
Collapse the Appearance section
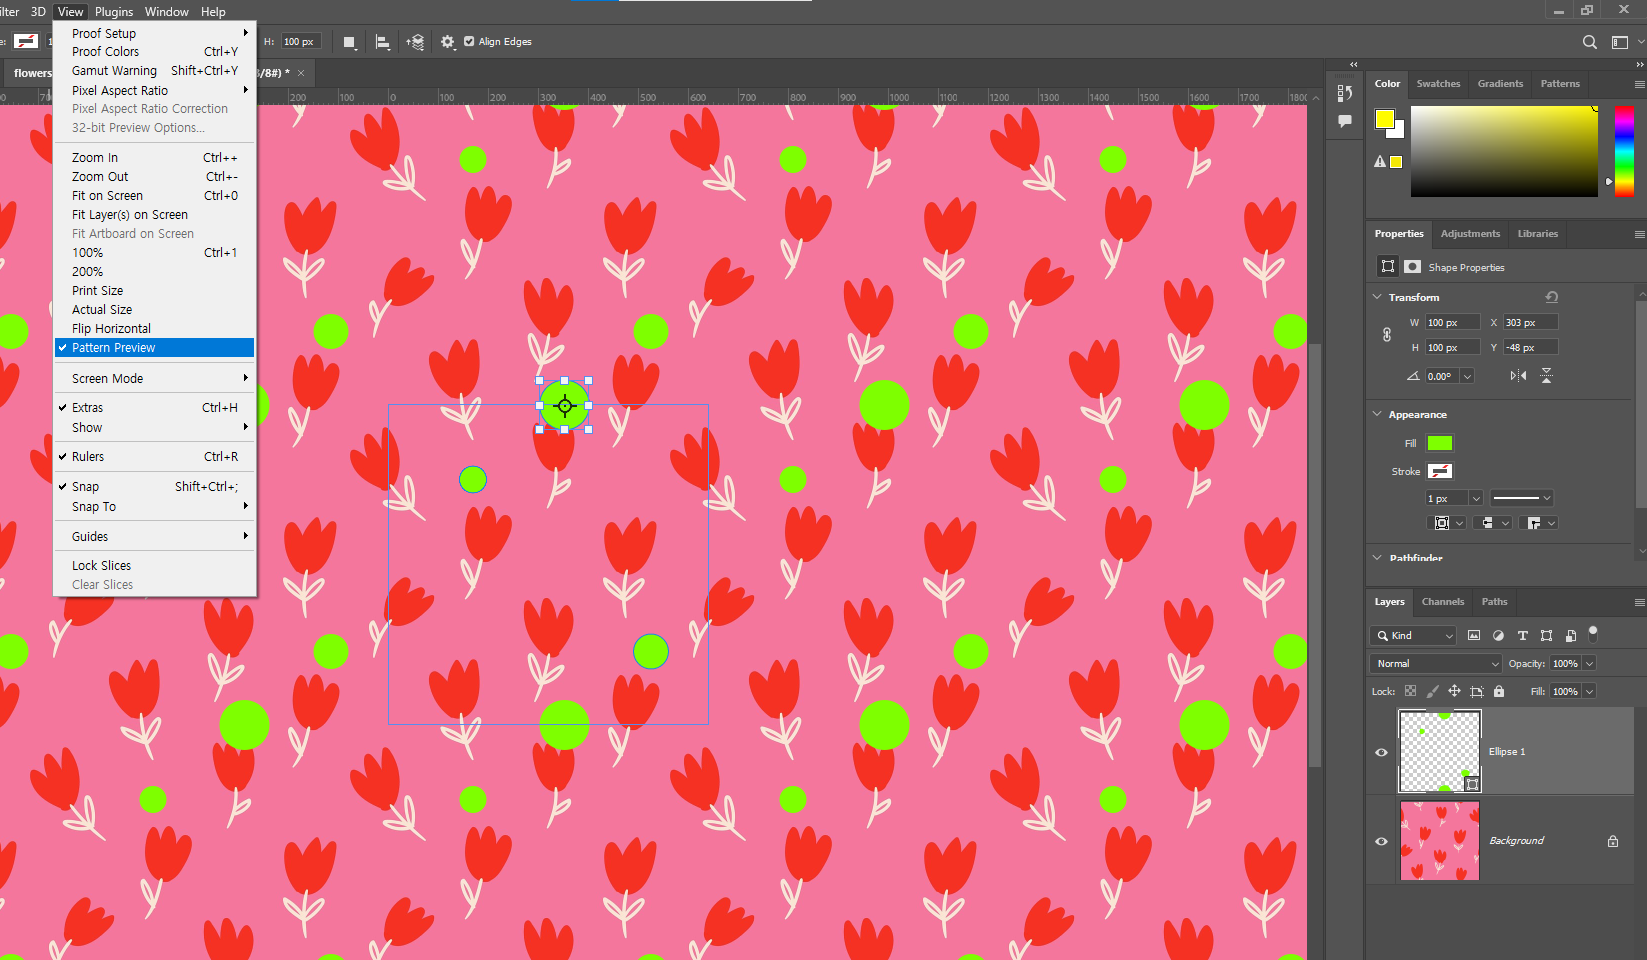(x=1377, y=414)
